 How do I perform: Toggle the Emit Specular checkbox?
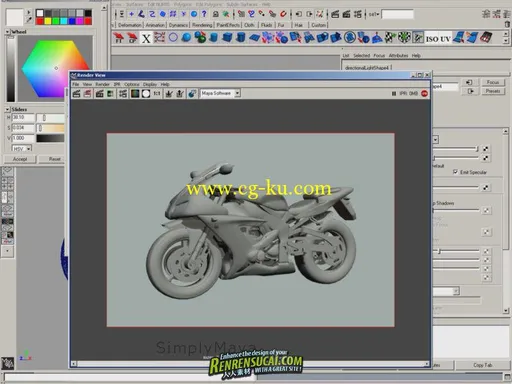(x=455, y=172)
